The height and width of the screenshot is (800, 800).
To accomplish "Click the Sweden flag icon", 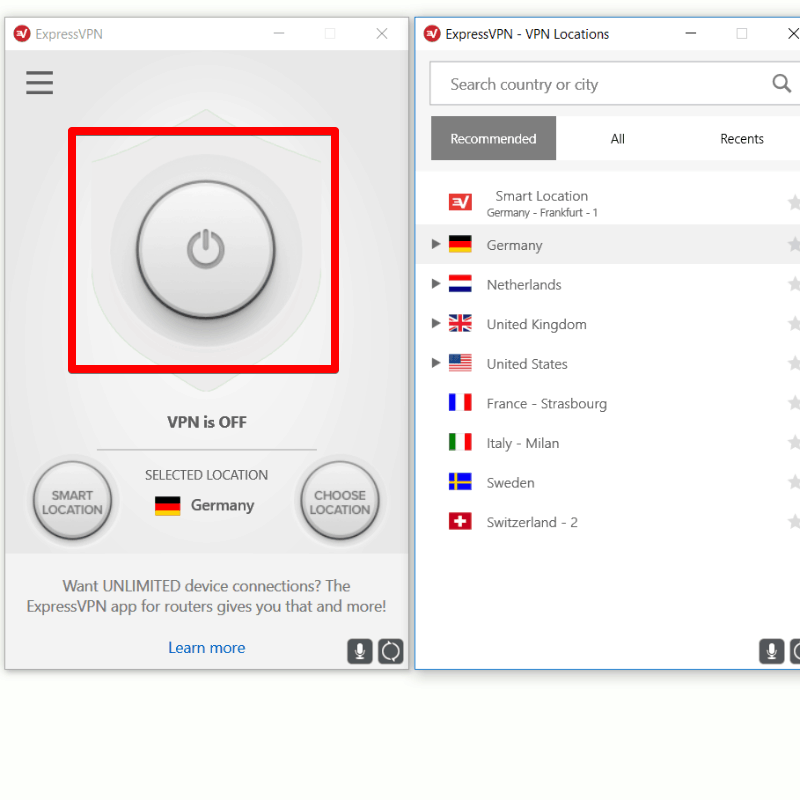I will (460, 482).
